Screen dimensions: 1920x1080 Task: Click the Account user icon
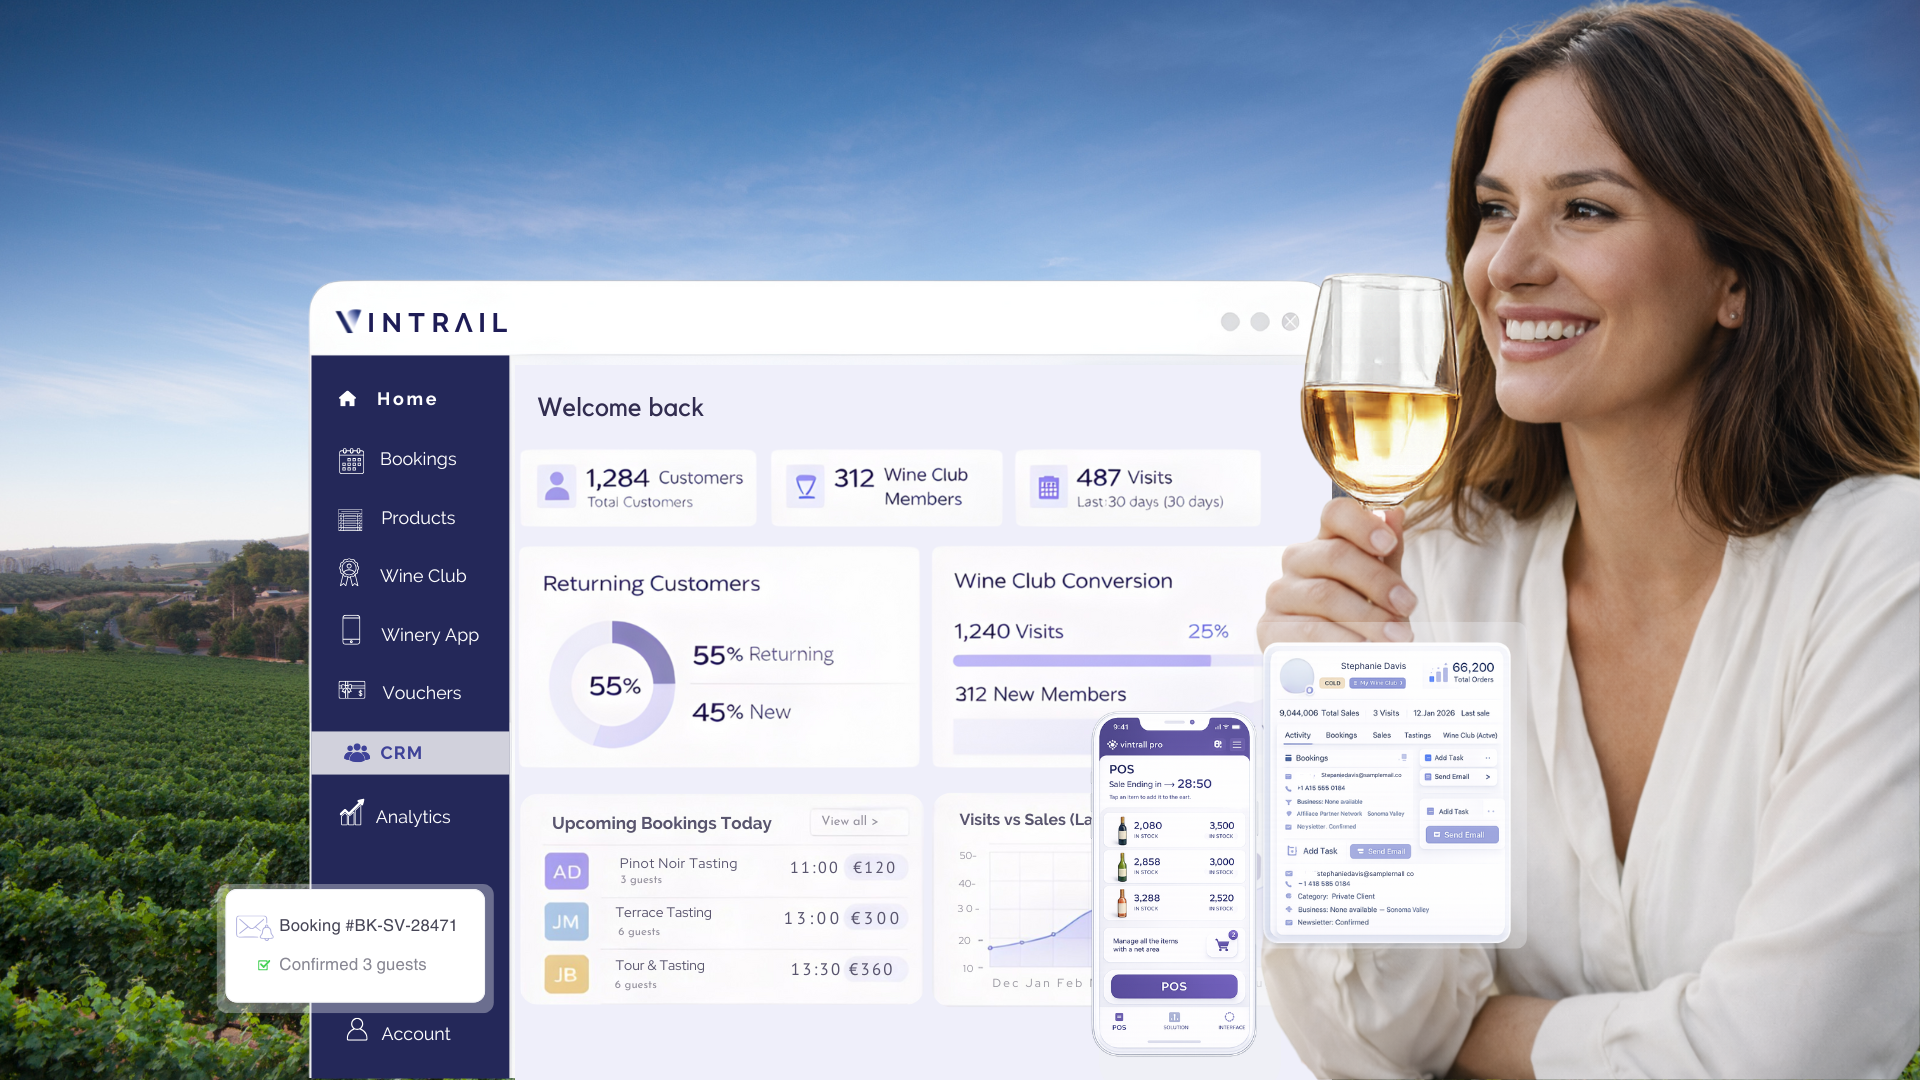click(357, 1029)
